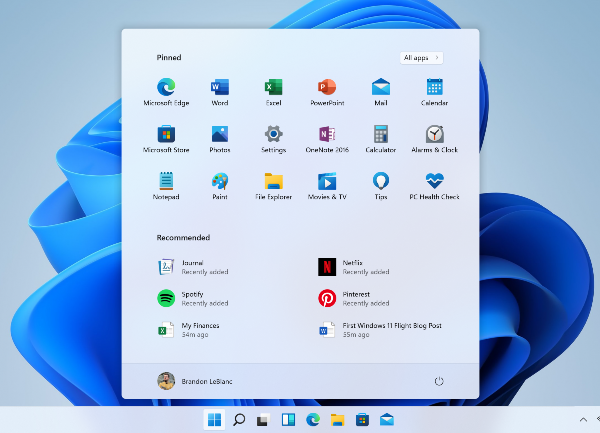Open the pinned Excel app
This screenshot has width=600, height=433.
tap(273, 92)
